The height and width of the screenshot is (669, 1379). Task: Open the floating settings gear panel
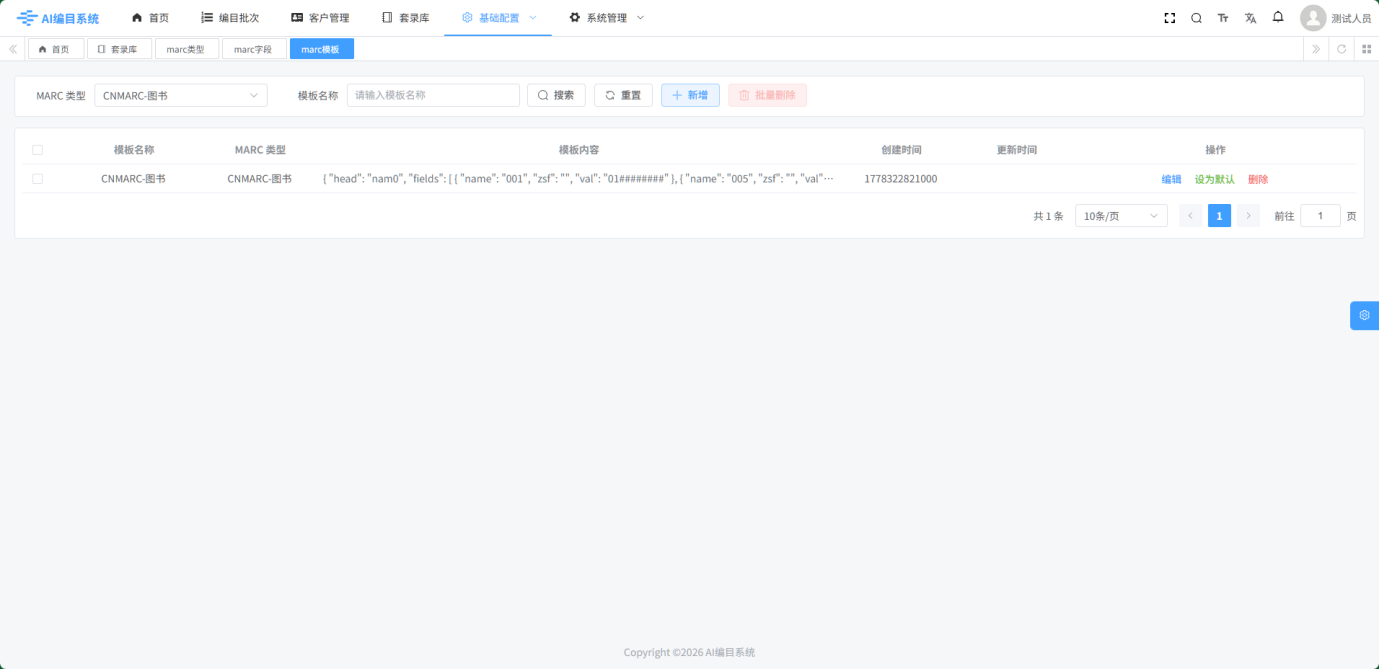coord(1364,315)
